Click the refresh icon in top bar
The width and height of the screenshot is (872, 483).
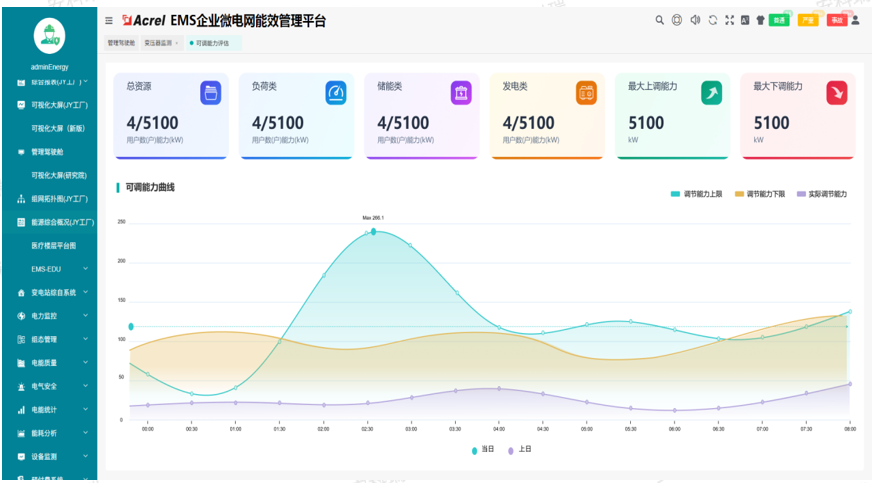pyautogui.click(x=712, y=20)
